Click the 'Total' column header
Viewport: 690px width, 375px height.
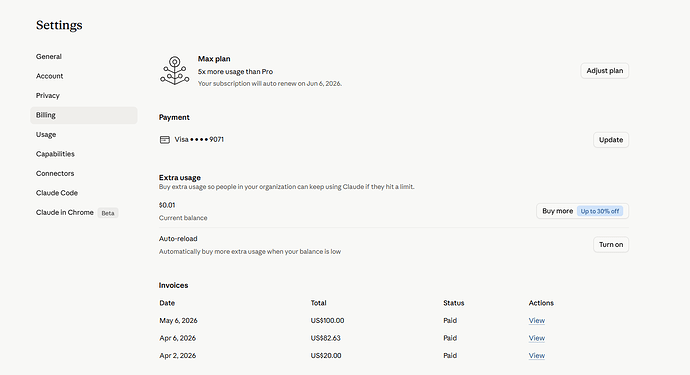319,303
